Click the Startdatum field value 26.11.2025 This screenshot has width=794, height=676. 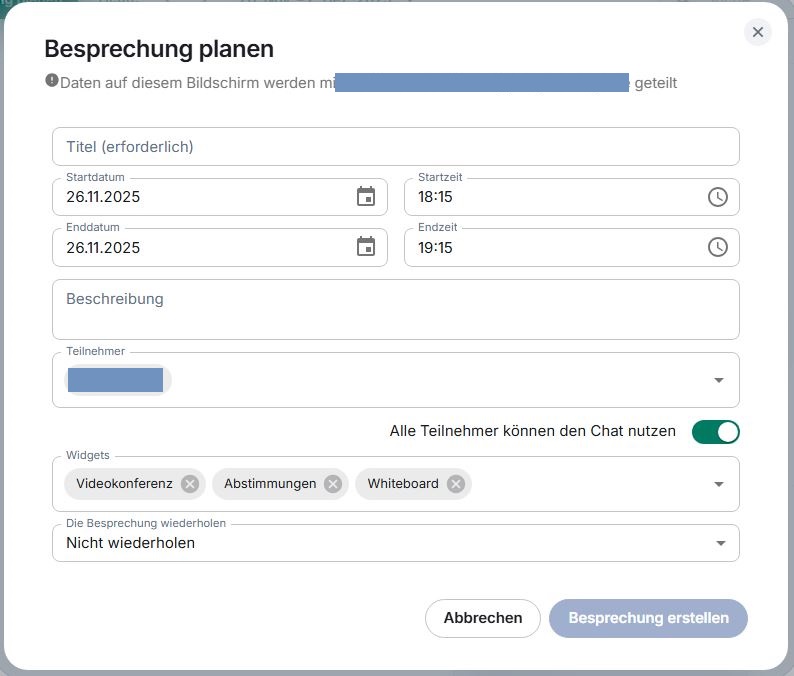pyautogui.click(x=103, y=197)
